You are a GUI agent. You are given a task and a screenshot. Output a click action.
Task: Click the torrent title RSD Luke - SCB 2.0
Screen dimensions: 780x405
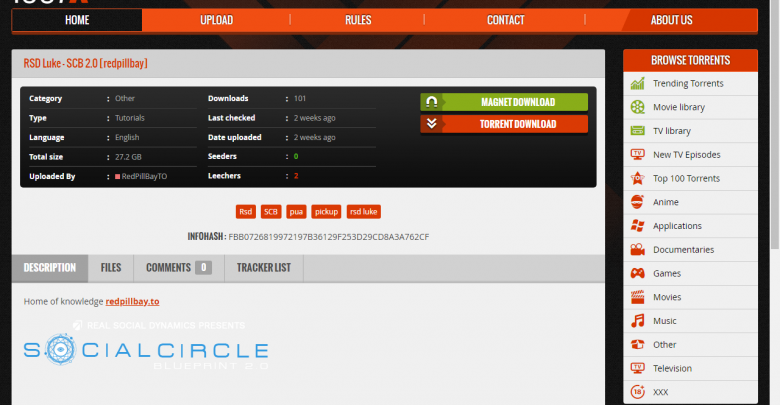coord(86,63)
